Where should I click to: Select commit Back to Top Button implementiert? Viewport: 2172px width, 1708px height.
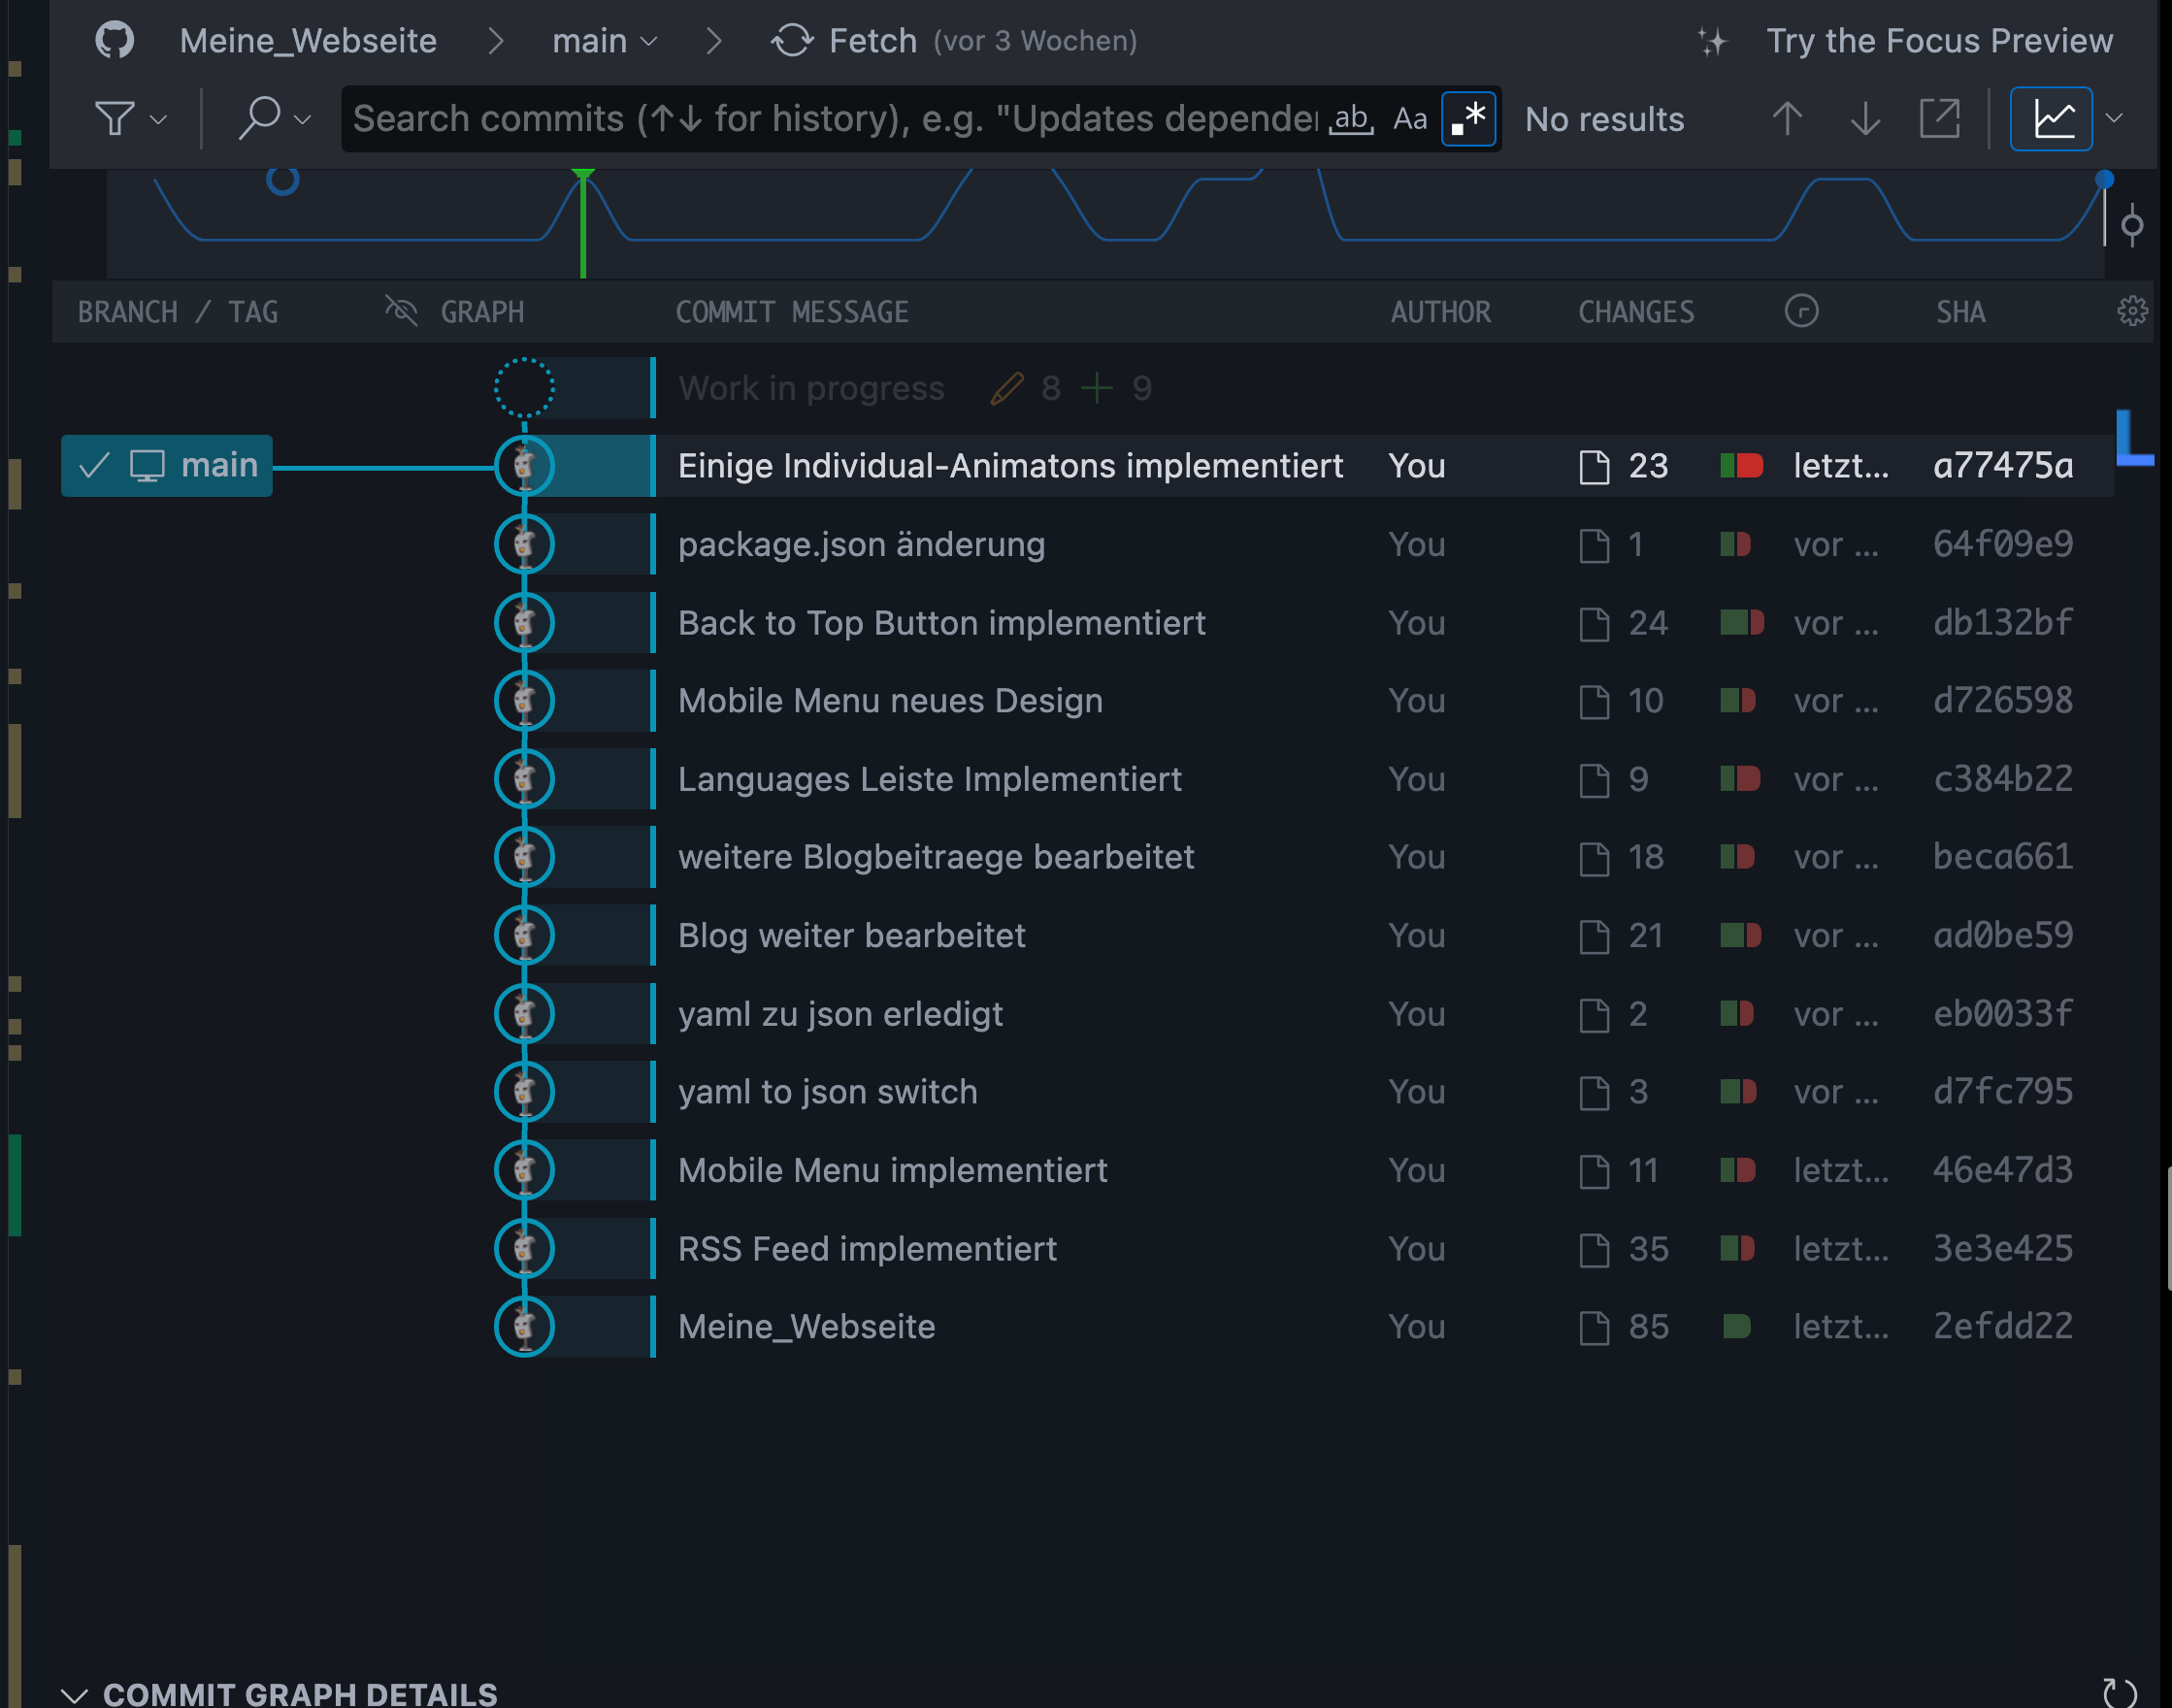tap(1085, 623)
